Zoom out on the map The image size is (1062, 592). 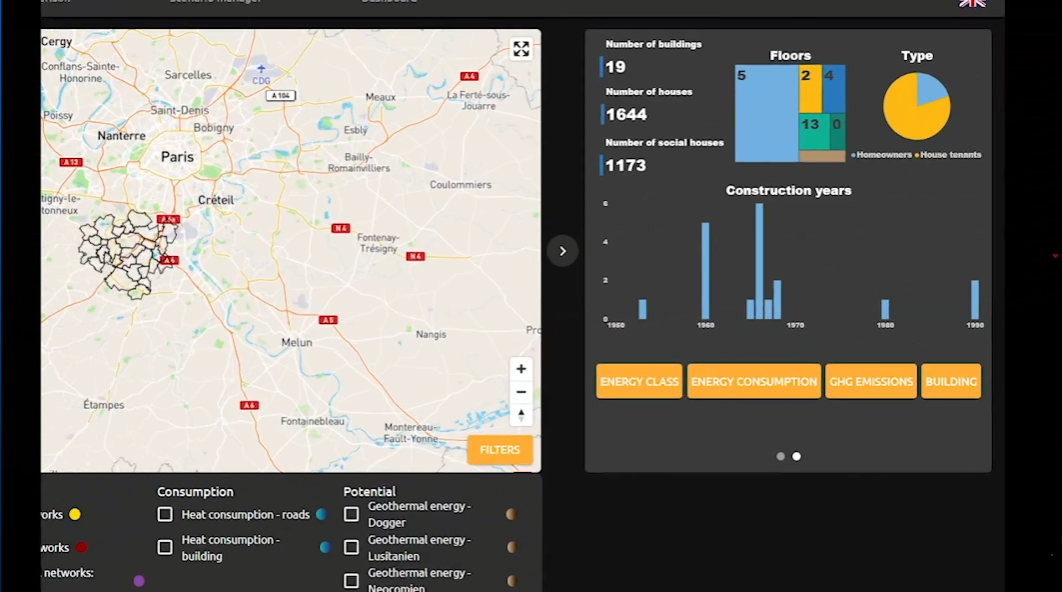click(x=520, y=392)
